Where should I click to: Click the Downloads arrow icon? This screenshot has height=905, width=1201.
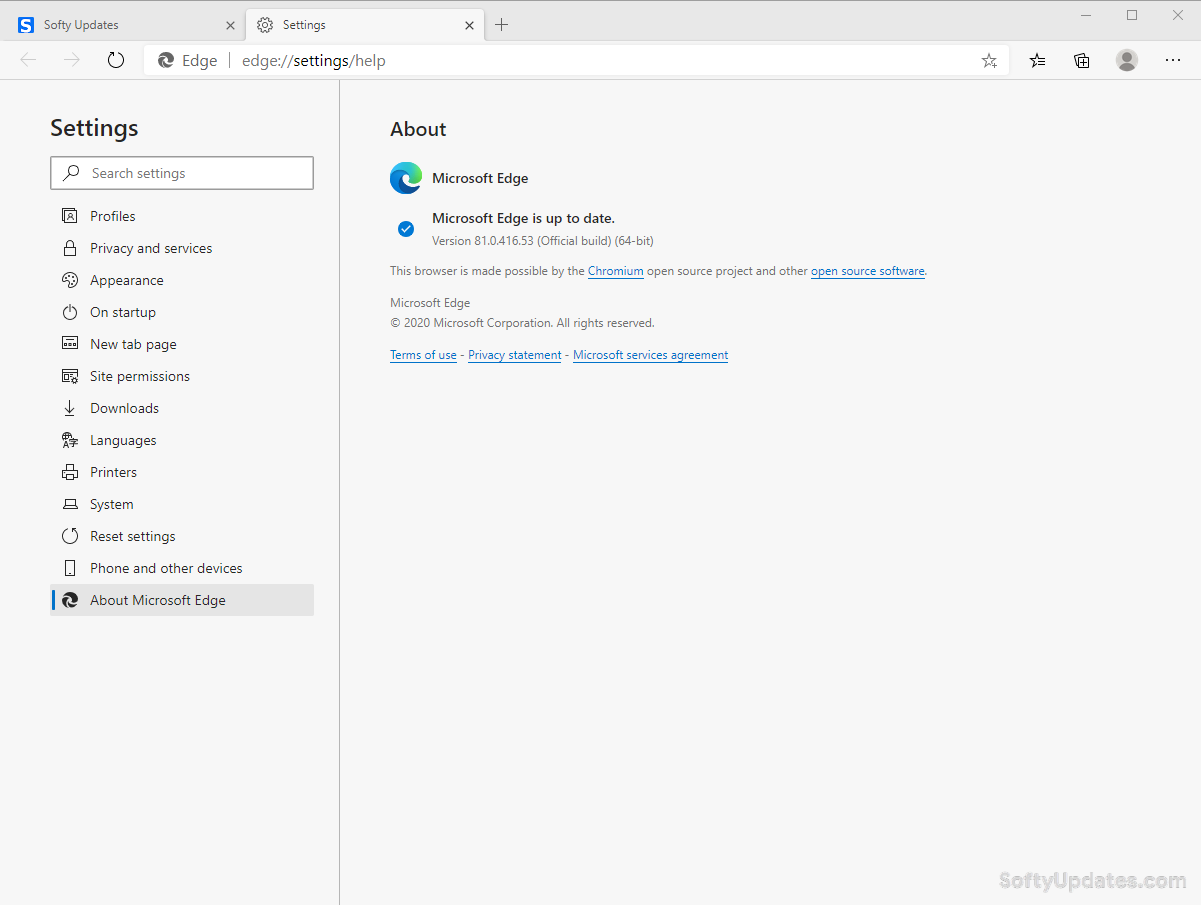click(x=70, y=408)
